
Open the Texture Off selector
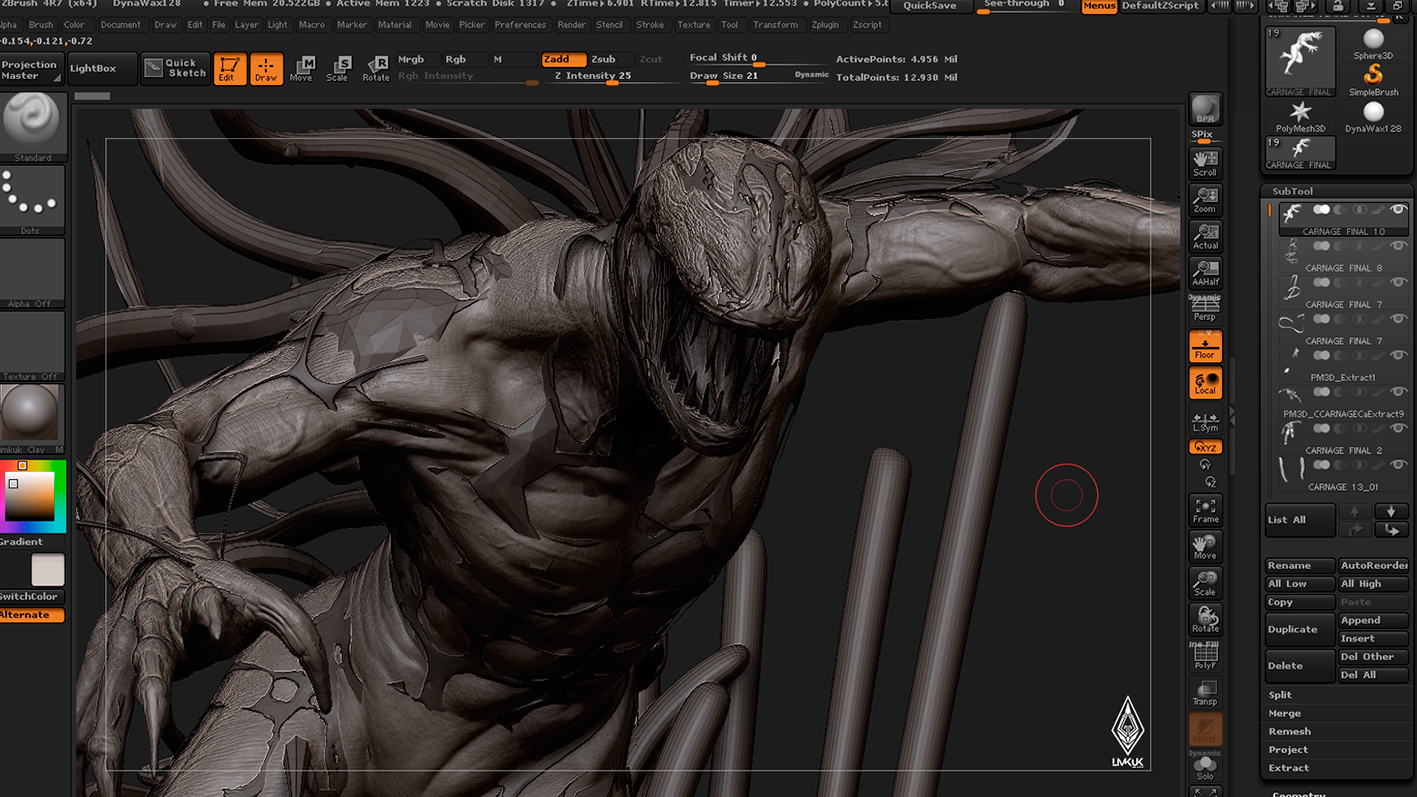32,346
